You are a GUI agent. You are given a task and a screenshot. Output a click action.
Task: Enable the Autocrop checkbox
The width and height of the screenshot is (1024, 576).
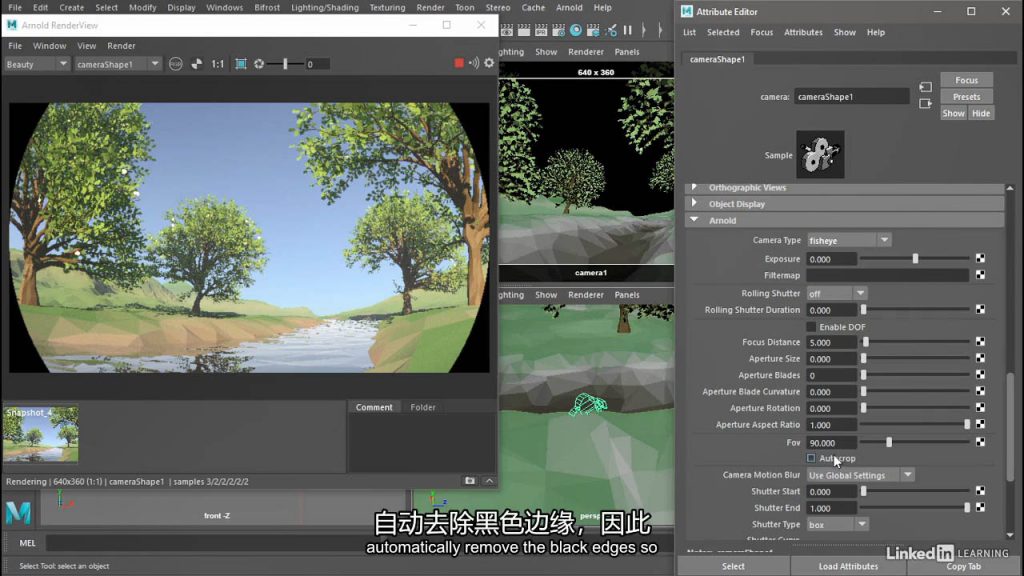pos(811,458)
